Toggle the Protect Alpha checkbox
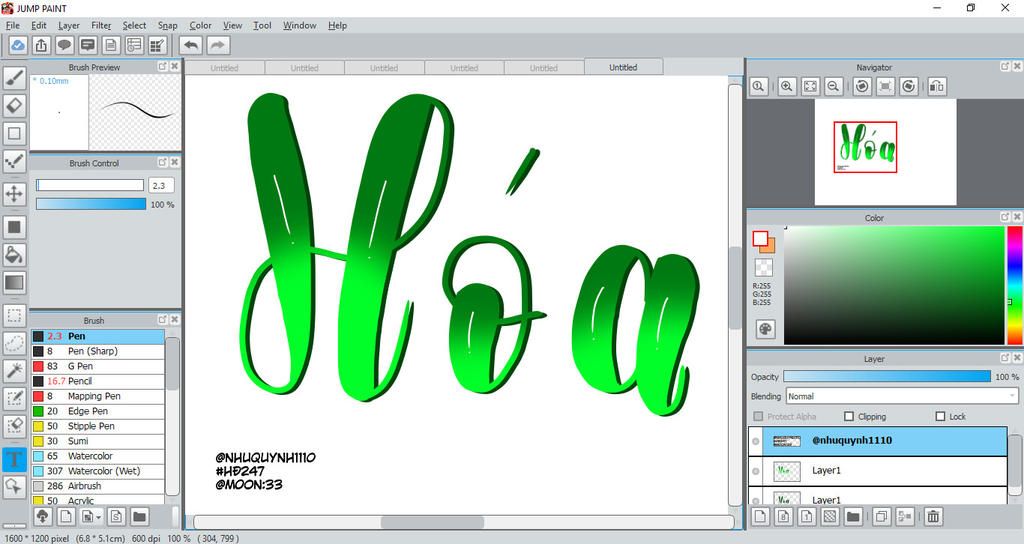This screenshot has height=544, width=1024. (x=758, y=416)
